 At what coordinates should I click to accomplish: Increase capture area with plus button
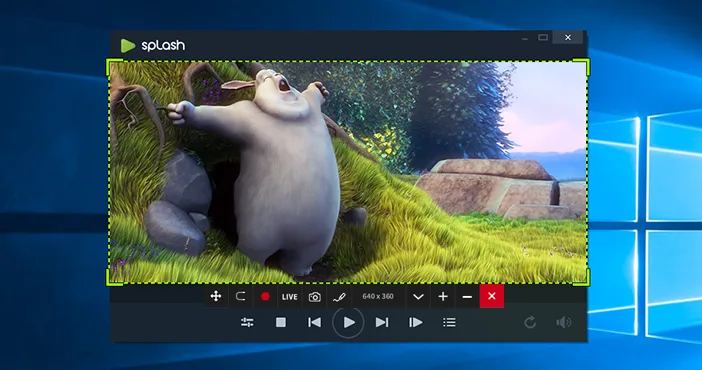(443, 296)
